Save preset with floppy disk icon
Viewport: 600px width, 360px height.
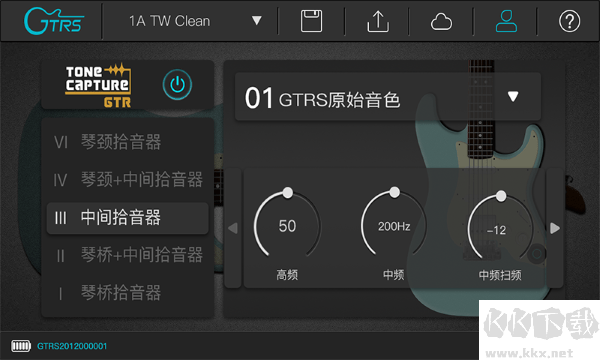311,21
